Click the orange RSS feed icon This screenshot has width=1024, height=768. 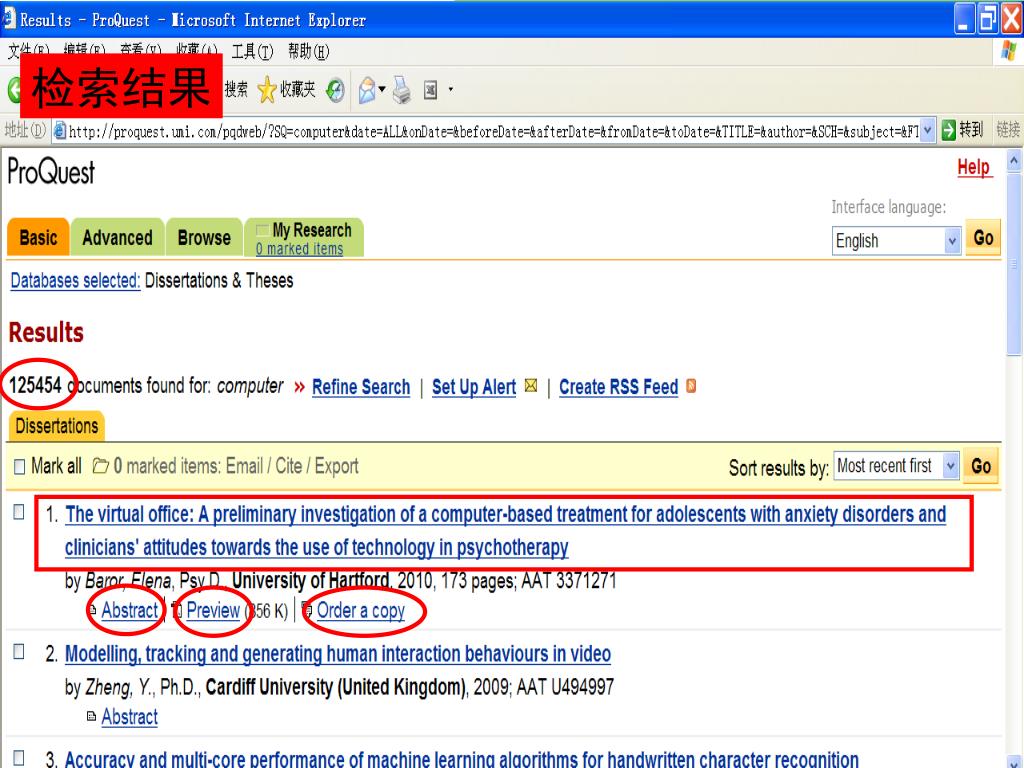pyautogui.click(x=691, y=386)
